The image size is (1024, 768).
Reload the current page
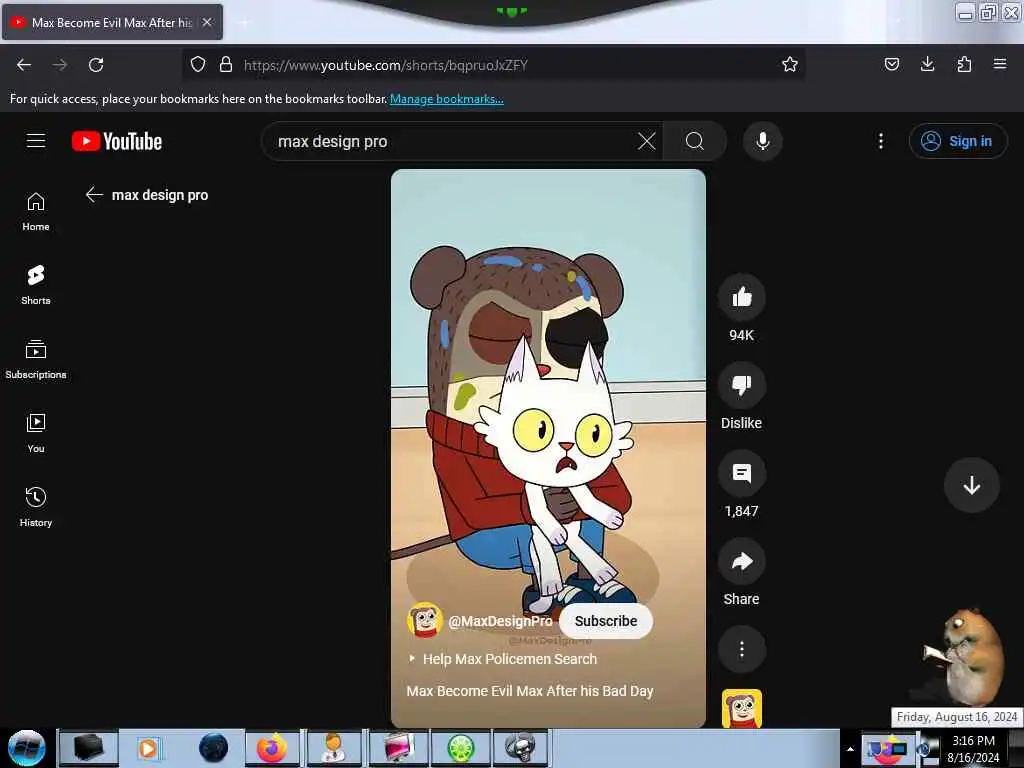coord(96,65)
